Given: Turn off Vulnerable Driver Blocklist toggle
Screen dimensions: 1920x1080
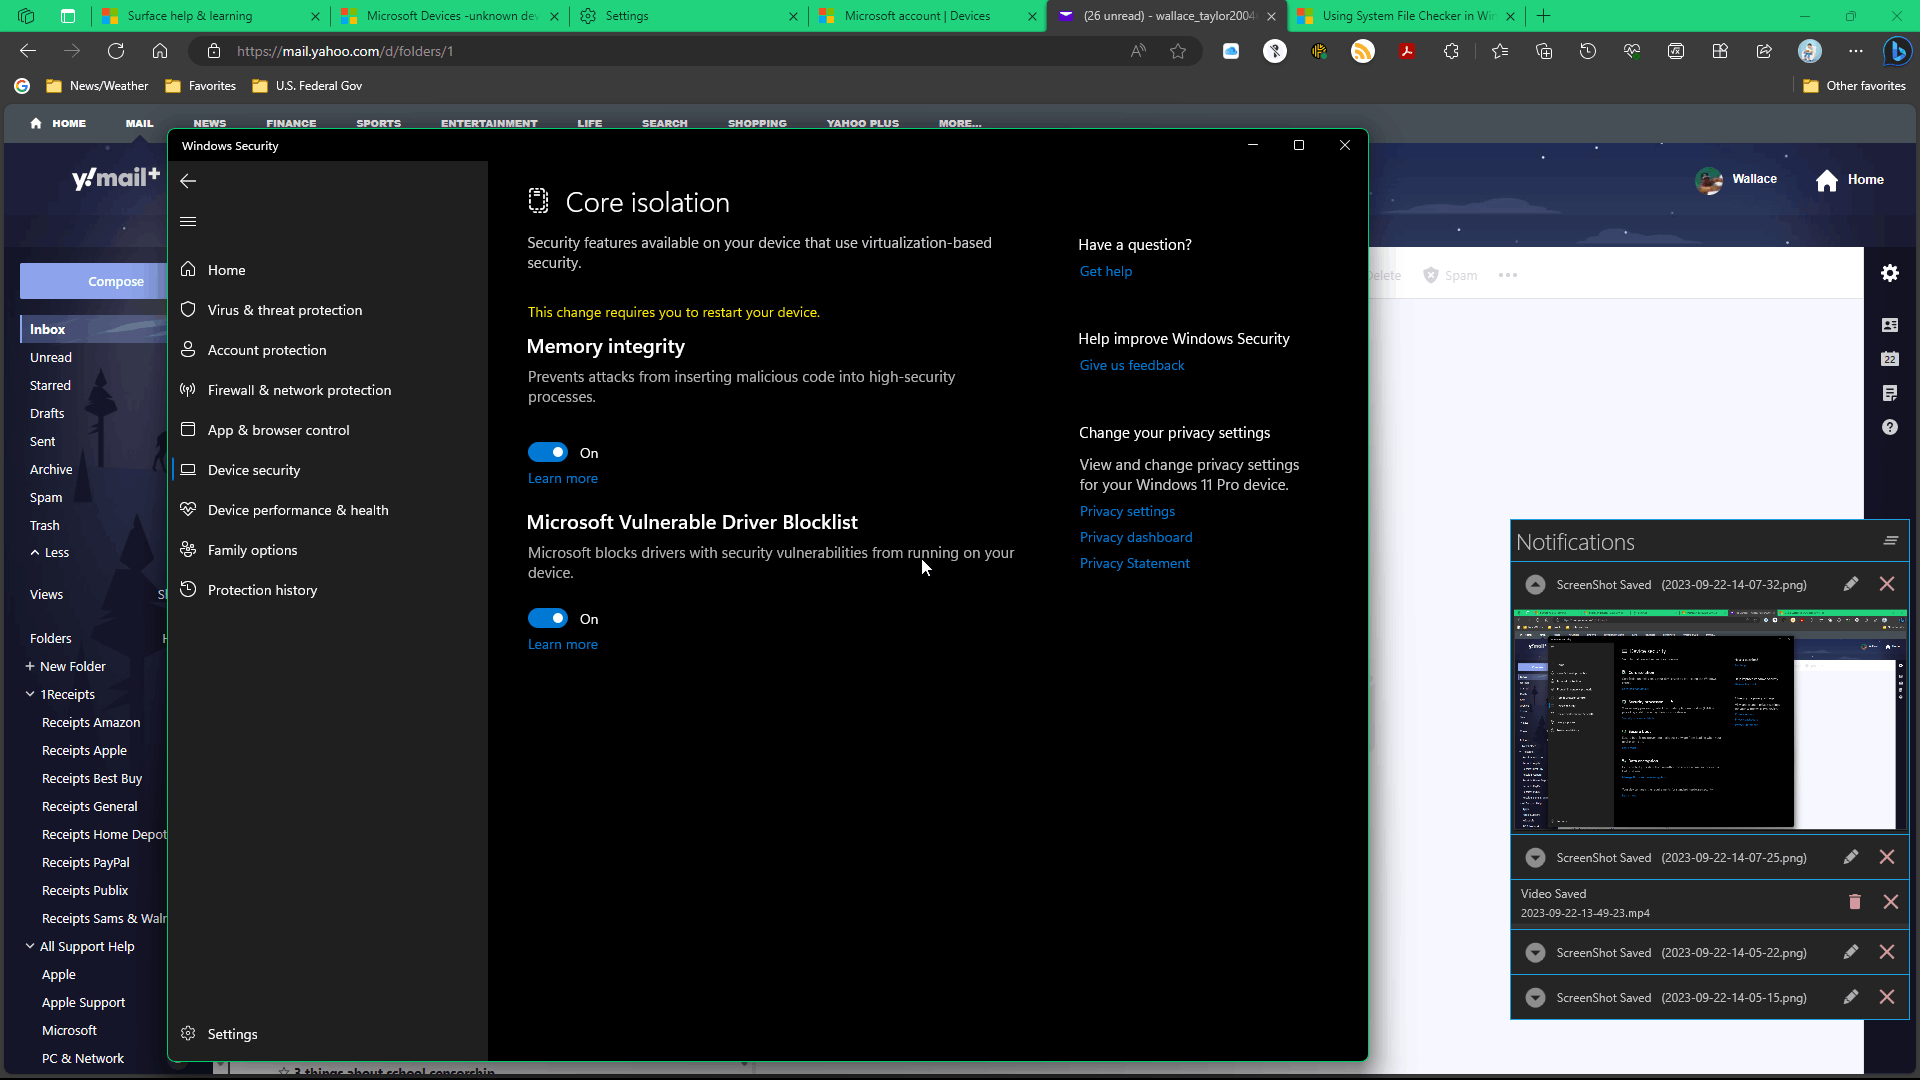Looking at the screenshot, I should pyautogui.click(x=548, y=618).
